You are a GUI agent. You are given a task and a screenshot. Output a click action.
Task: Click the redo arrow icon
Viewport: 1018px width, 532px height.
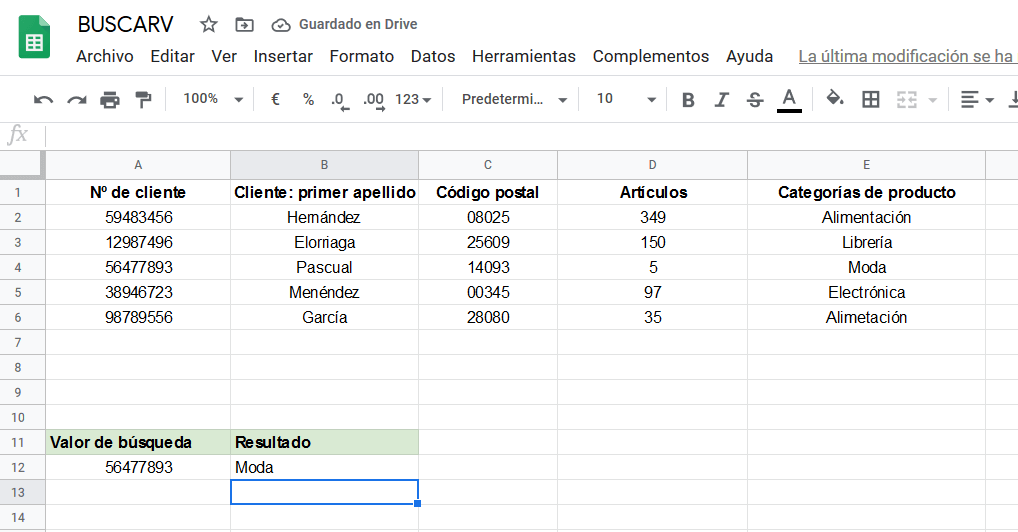[76, 99]
